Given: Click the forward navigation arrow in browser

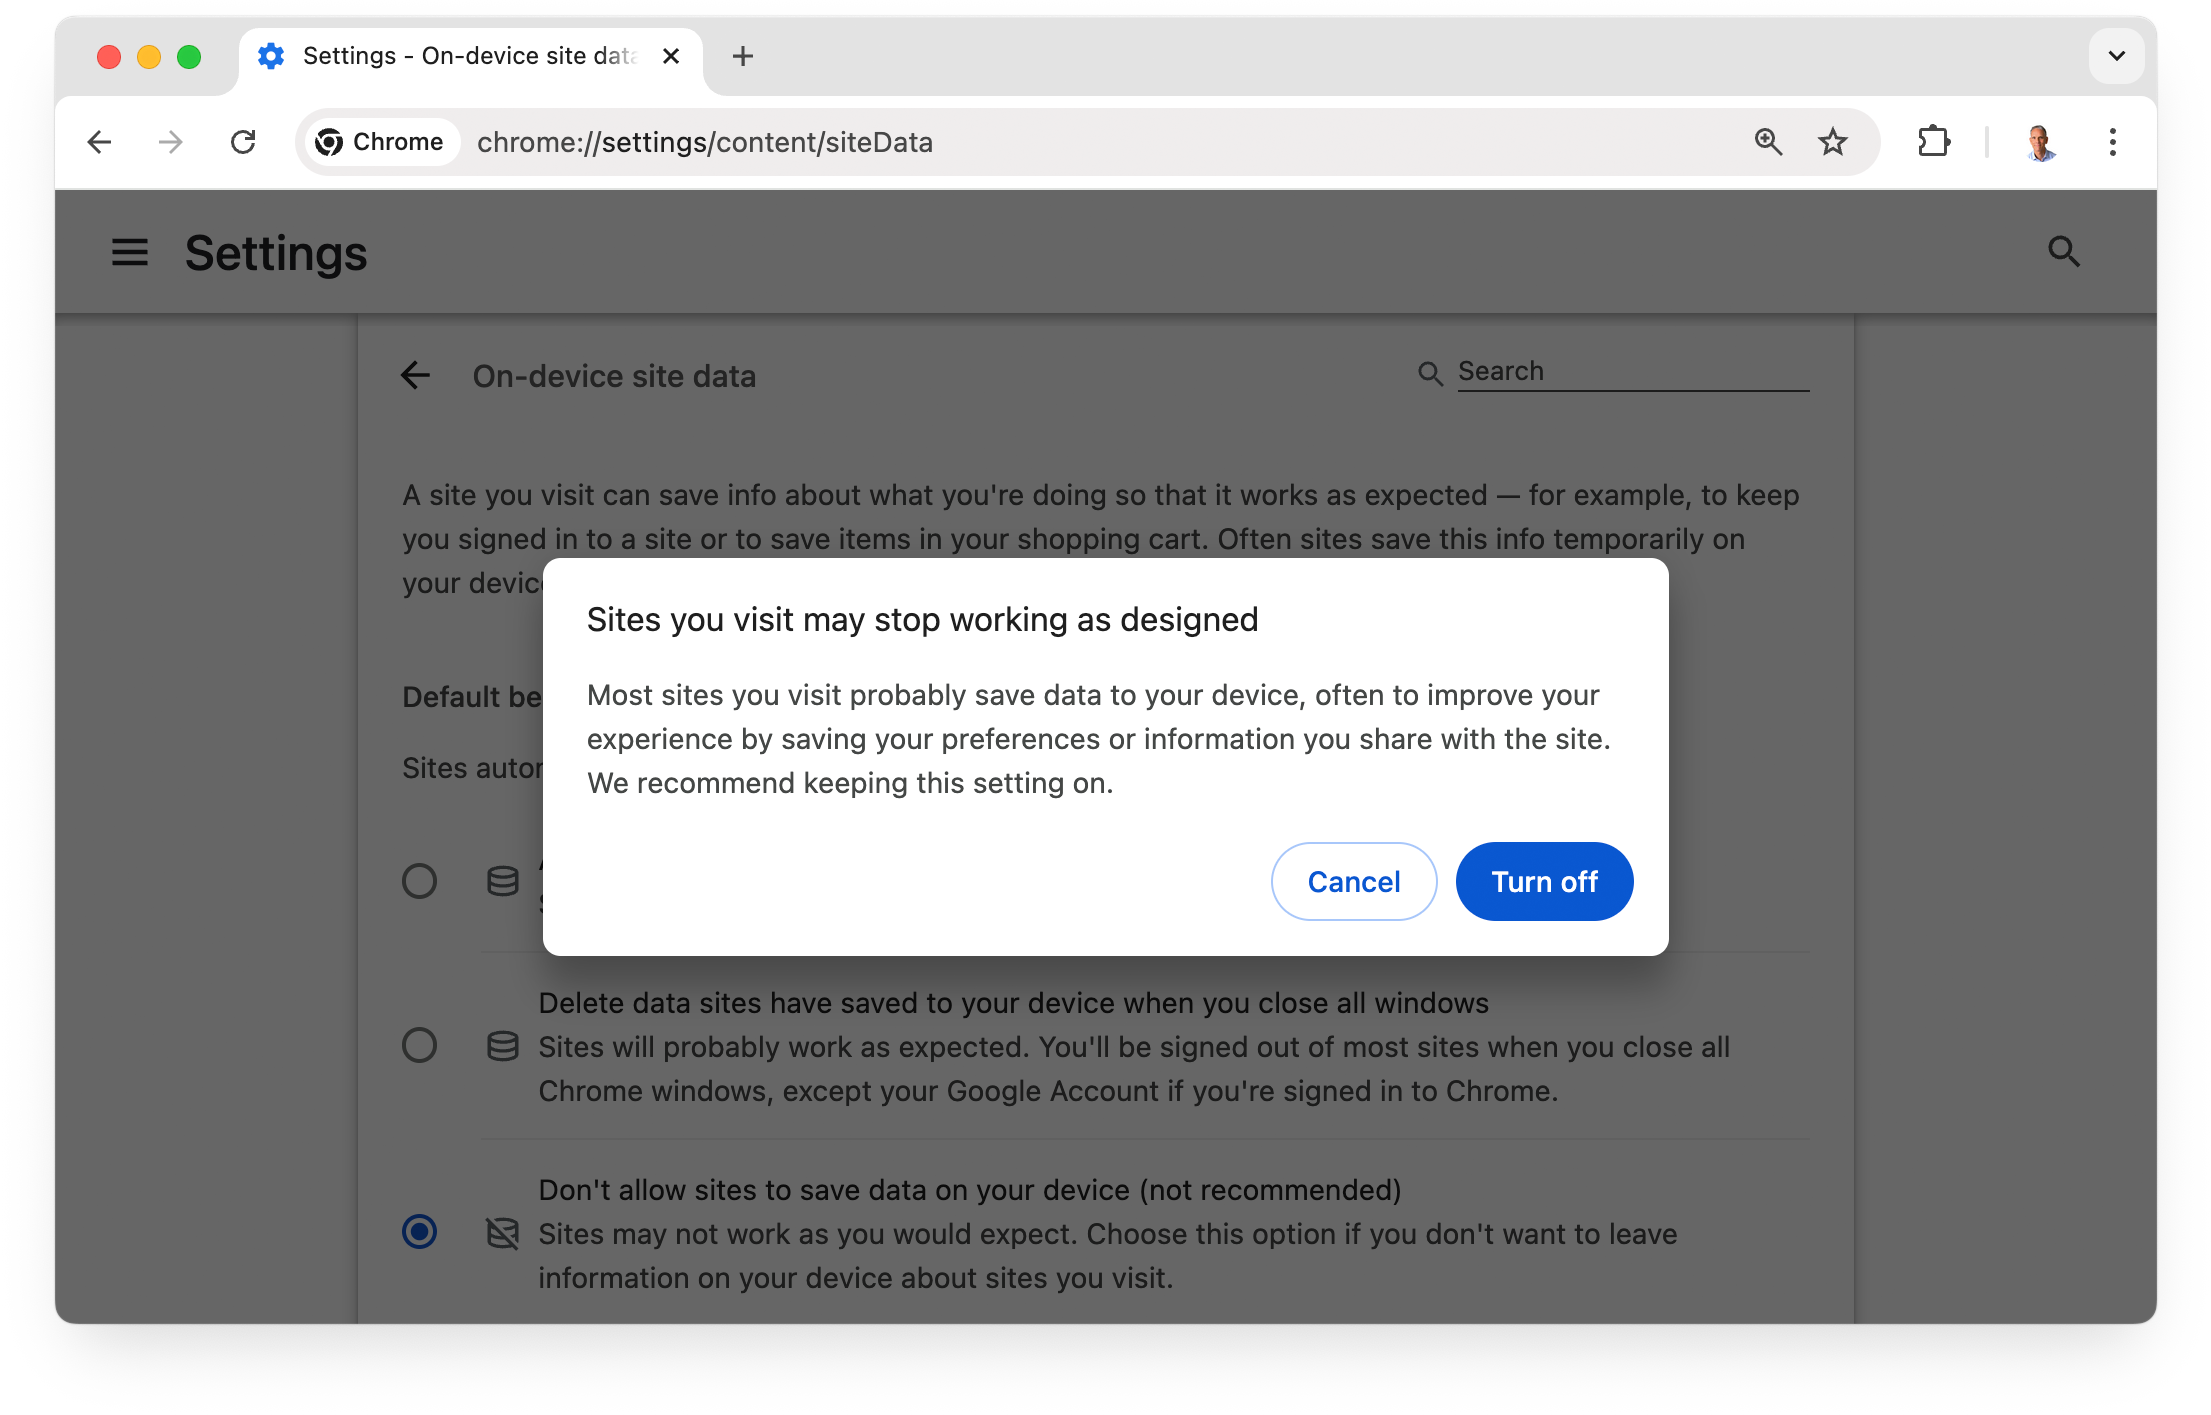Looking at the screenshot, I should point(168,143).
